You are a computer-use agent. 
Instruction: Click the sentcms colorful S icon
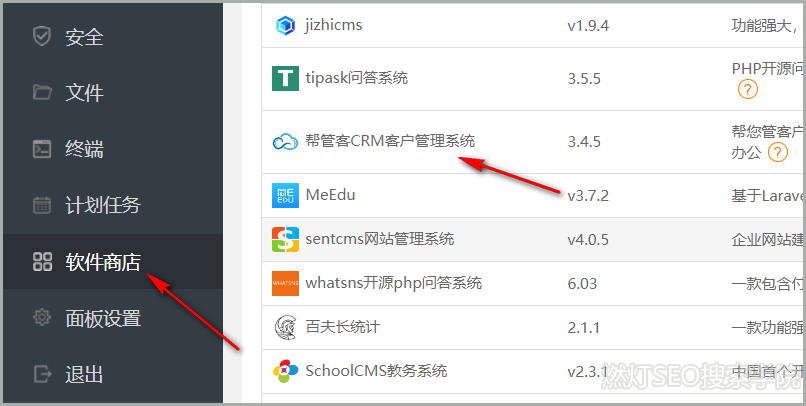click(x=285, y=239)
